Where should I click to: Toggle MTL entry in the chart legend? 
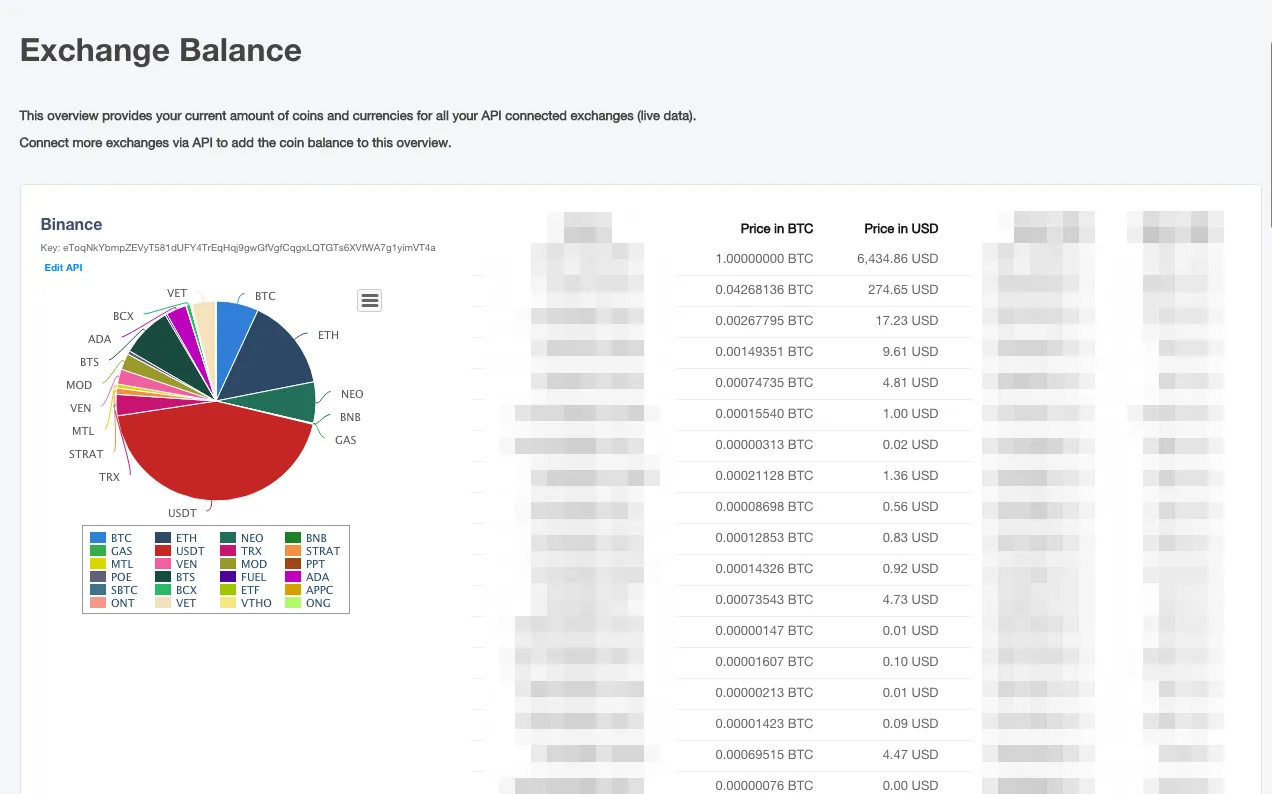[x=110, y=564]
